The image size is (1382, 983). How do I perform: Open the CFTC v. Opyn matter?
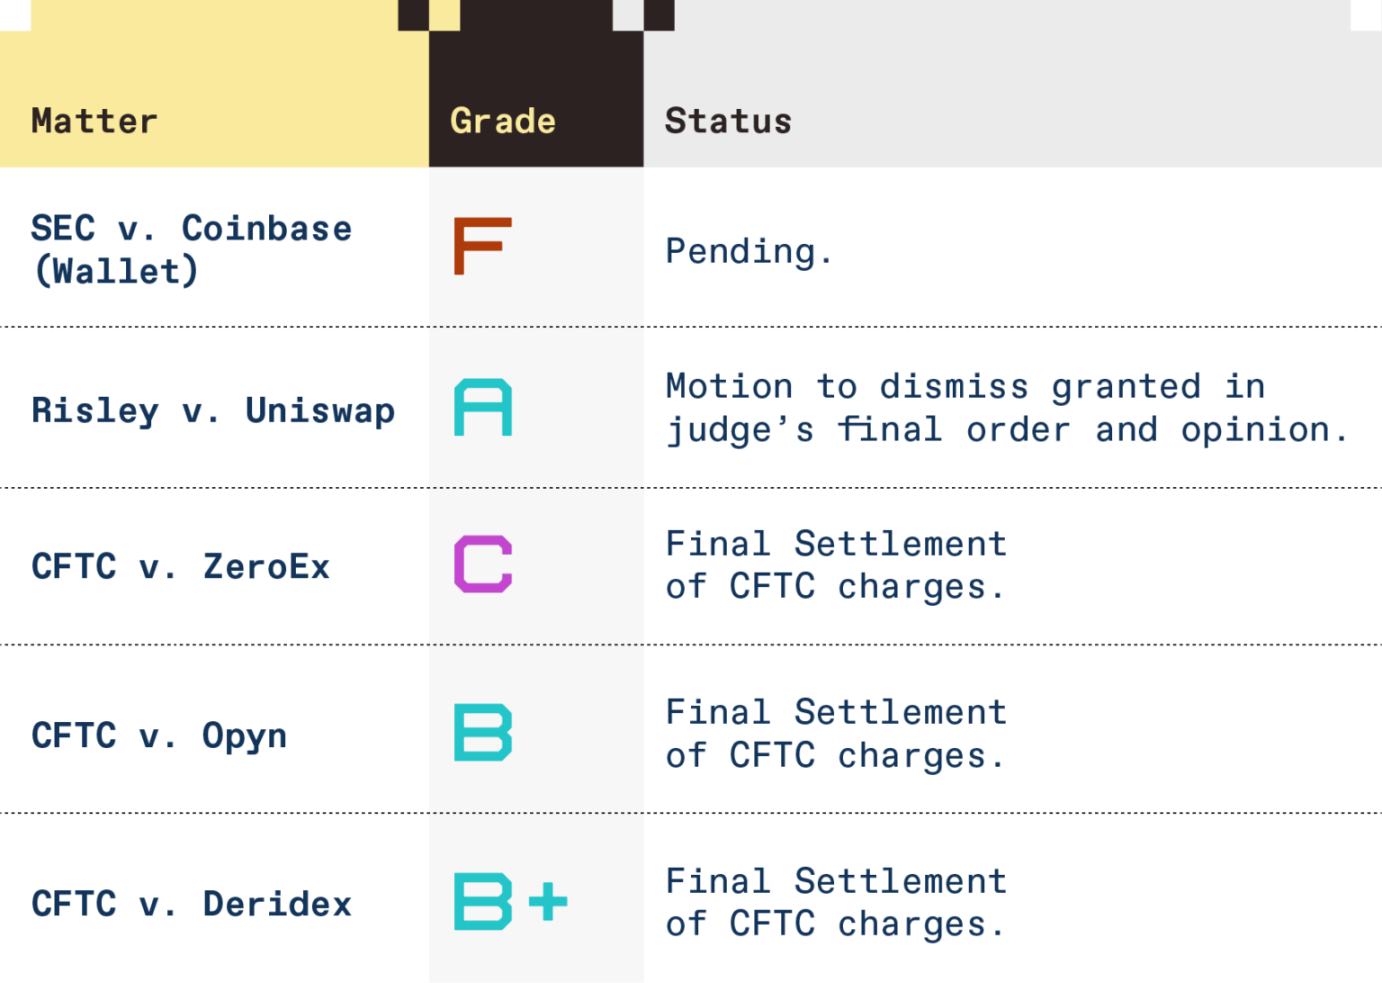pyautogui.click(x=159, y=736)
